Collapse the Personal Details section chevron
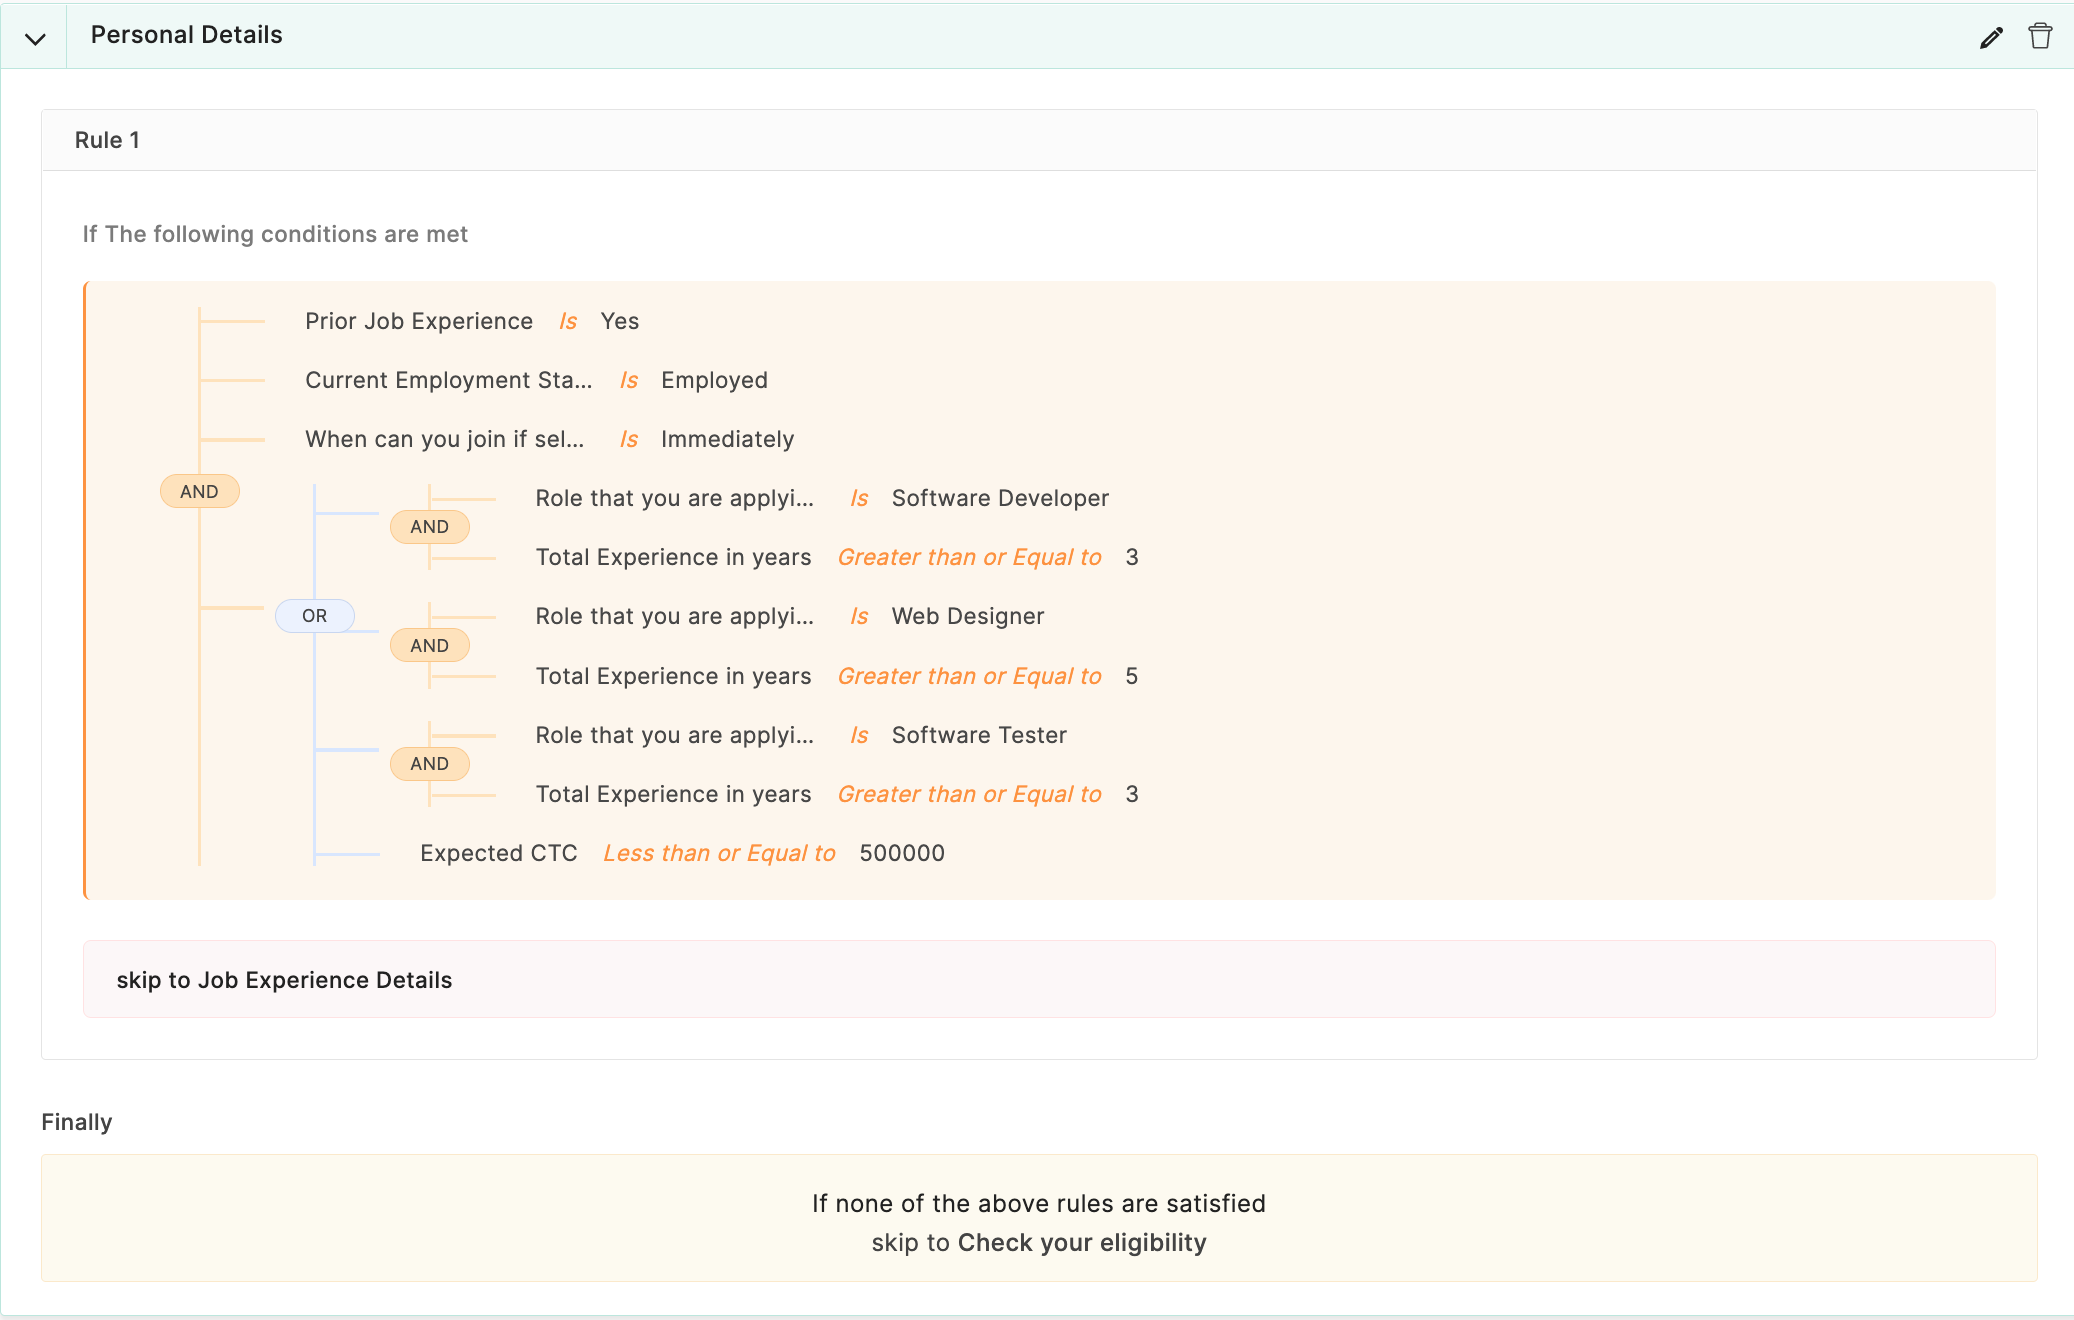This screenshot has width=2074, height=1320. [35, 39]
